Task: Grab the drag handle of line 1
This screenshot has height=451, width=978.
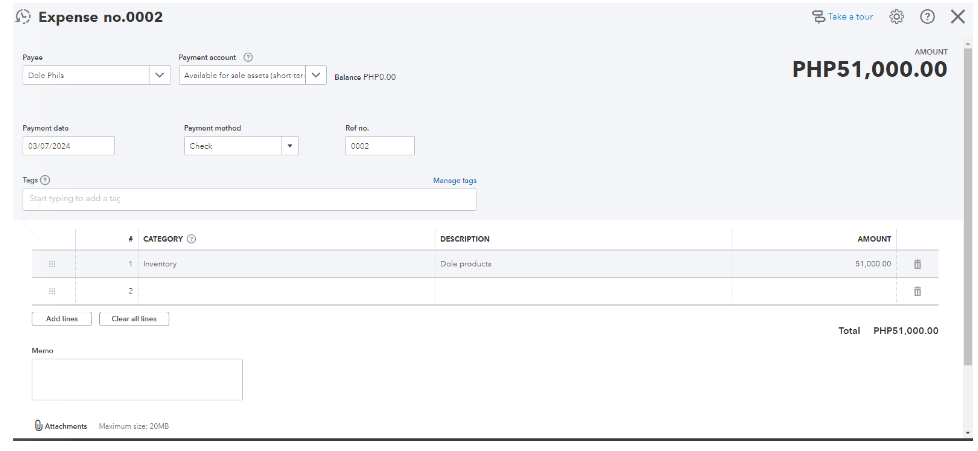Action: 52,264
